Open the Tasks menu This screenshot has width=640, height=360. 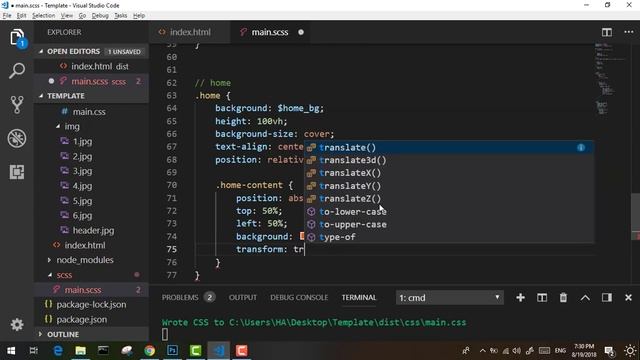(120, 16)
